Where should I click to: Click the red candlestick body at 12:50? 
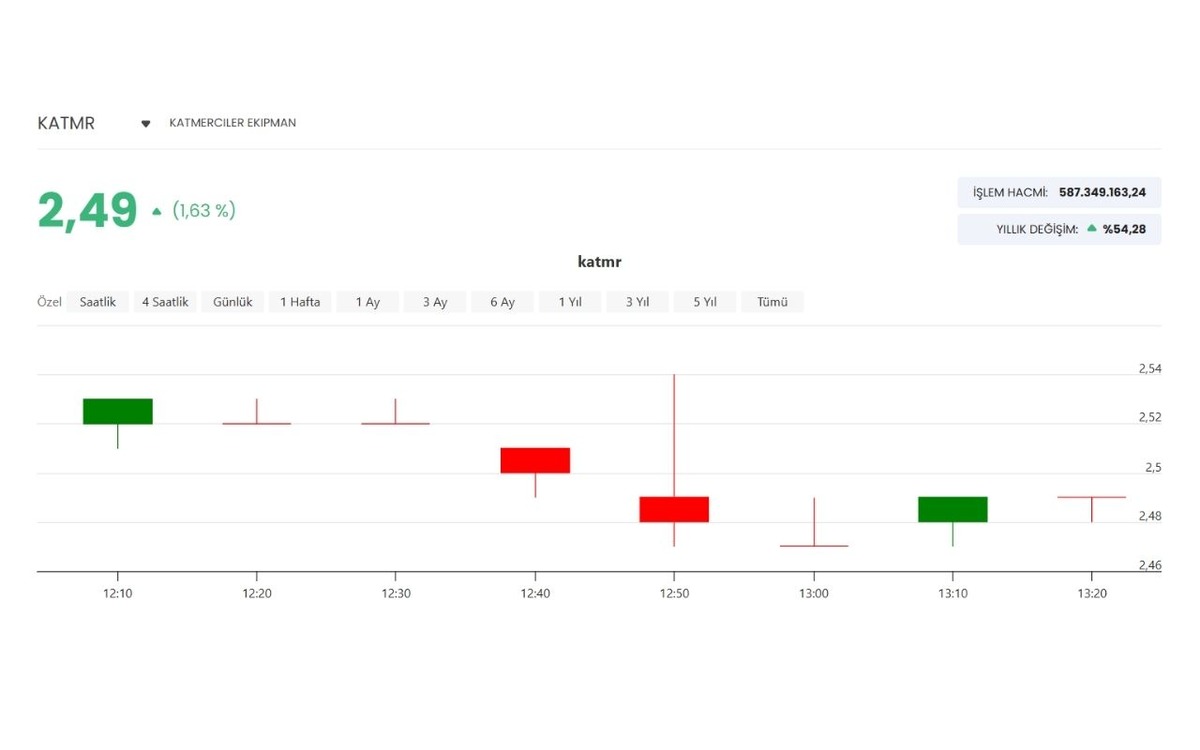(674, 509)
